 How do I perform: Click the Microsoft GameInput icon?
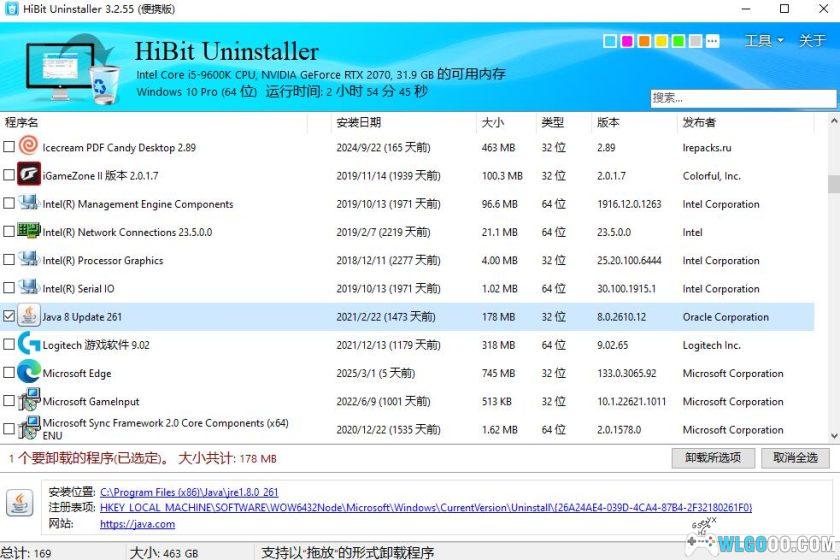(28, 400)
